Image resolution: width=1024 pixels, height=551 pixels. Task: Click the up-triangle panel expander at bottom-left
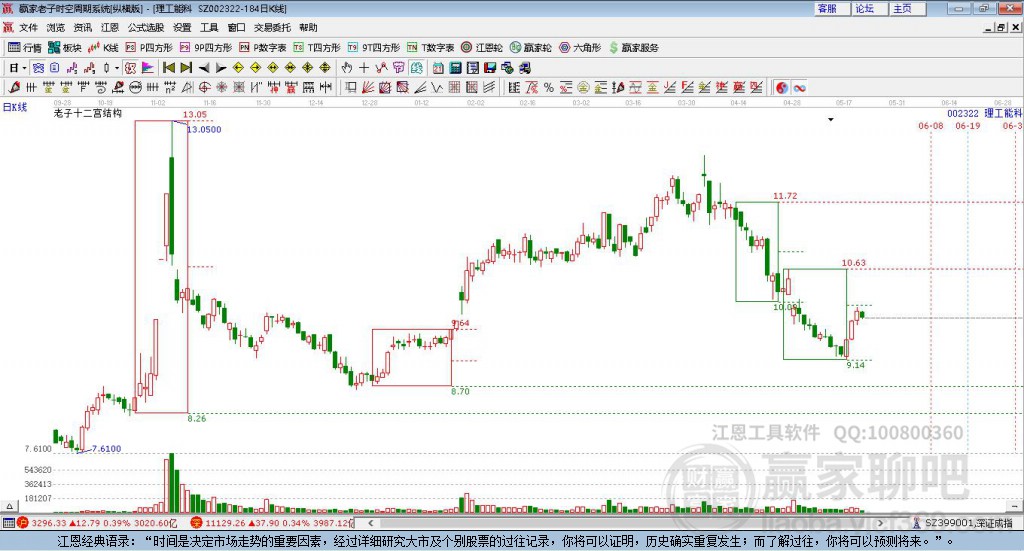tap(9, 506)
